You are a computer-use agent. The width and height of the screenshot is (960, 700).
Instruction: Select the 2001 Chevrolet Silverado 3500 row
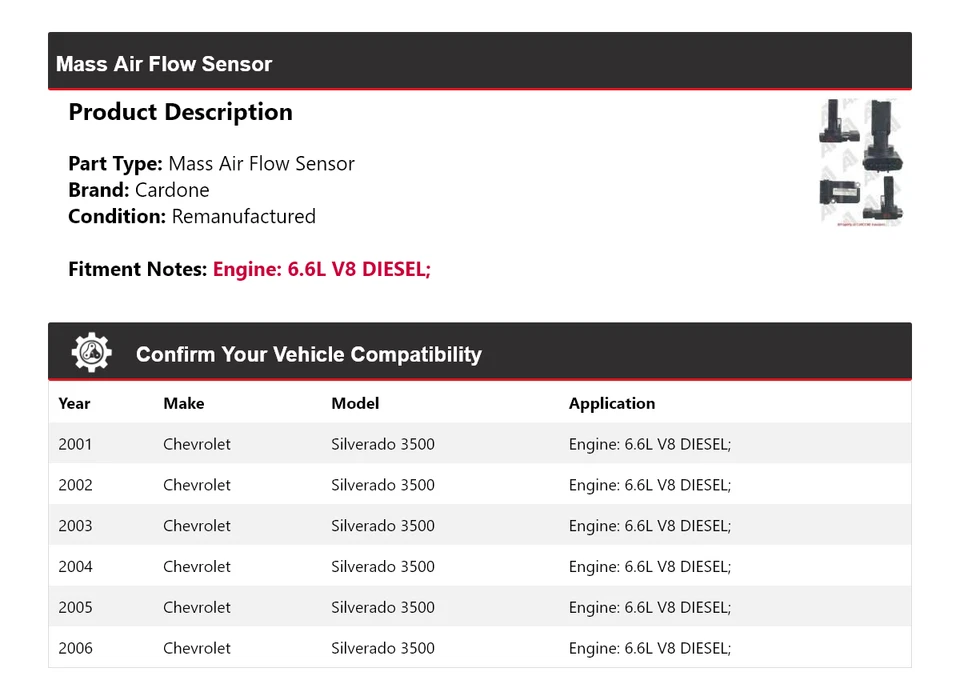(479, 444)
